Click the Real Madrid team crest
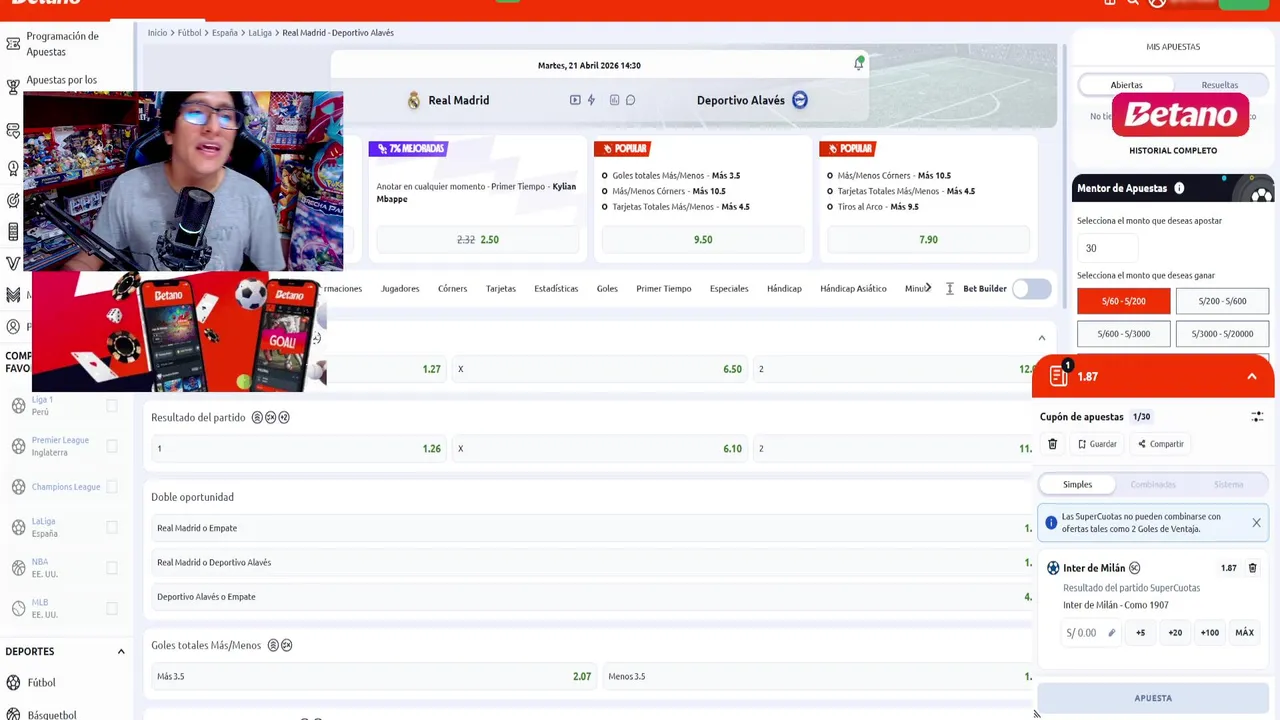This screenshot has width=1280, height=720. pyautogui.click(x=414, y=100)
